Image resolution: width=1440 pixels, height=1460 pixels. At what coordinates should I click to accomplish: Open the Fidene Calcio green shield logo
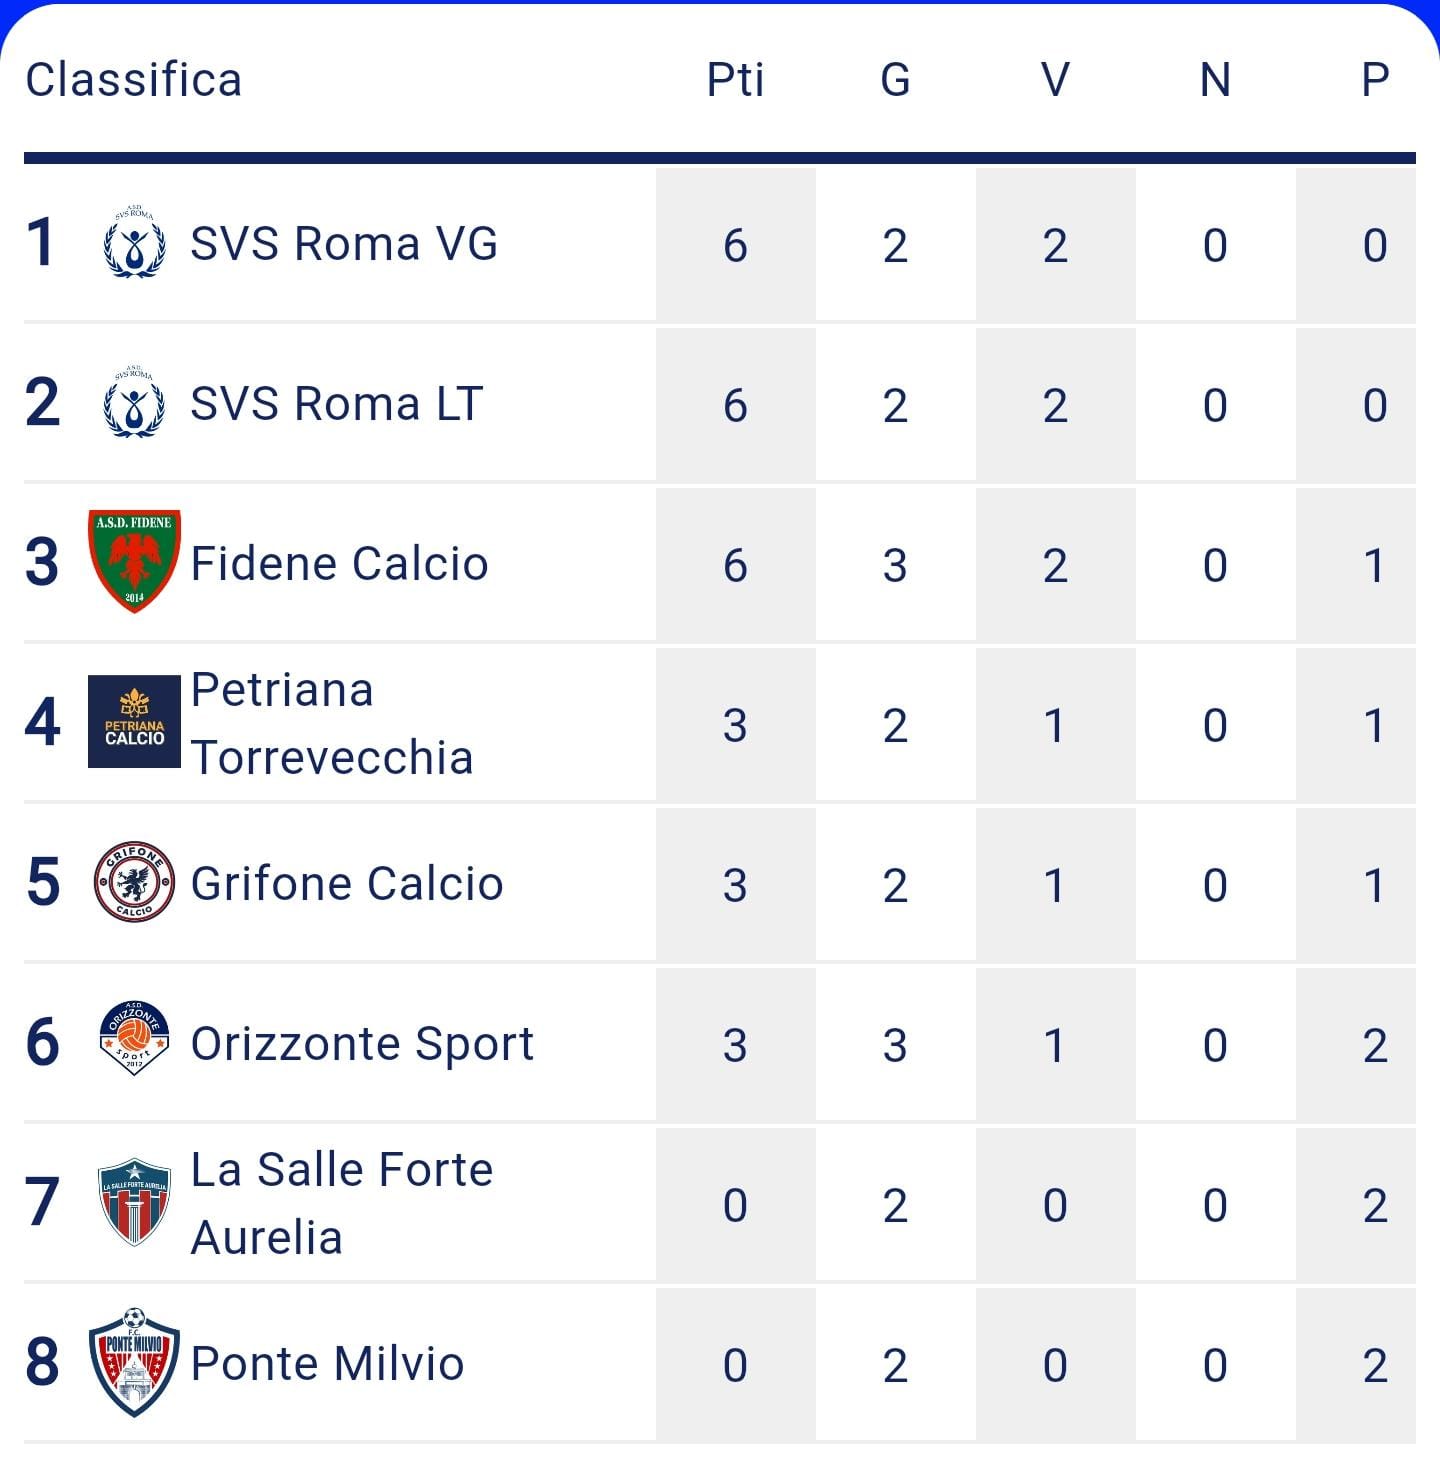134,561
